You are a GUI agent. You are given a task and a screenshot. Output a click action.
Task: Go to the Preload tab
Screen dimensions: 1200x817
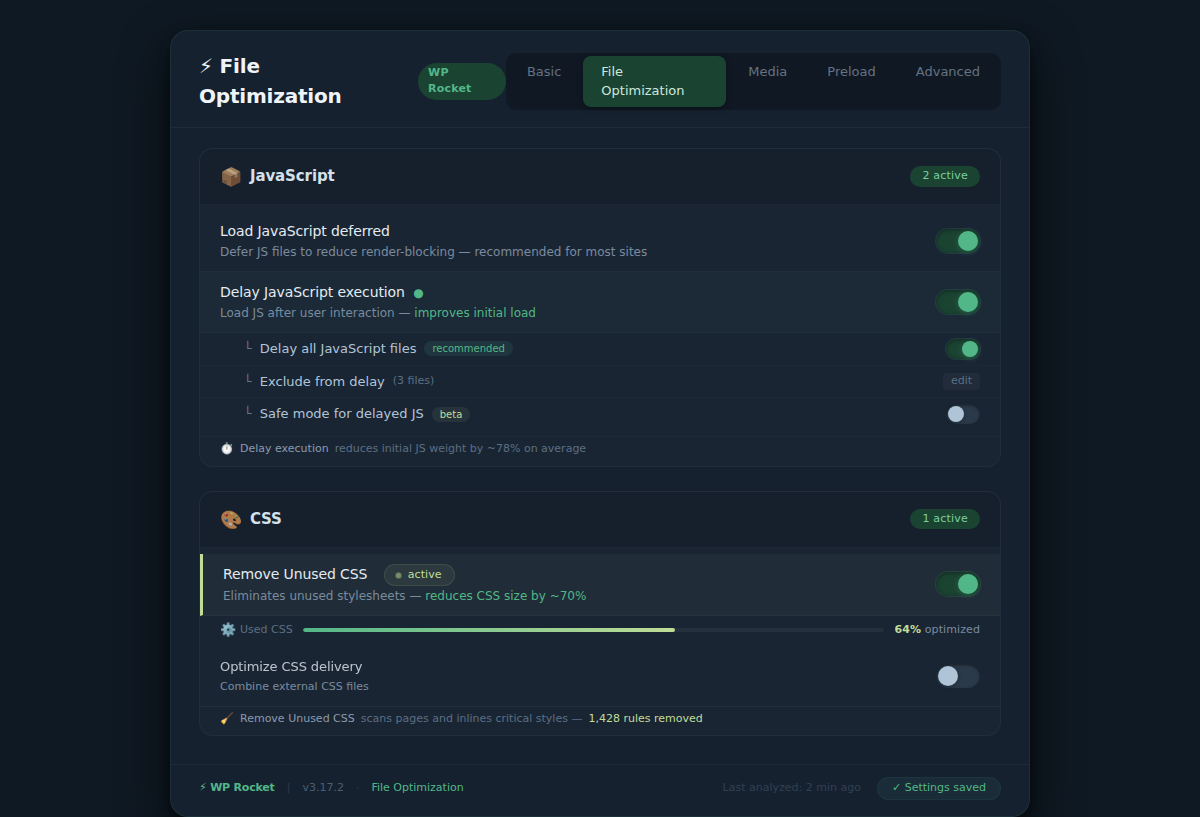pos(851,72)
